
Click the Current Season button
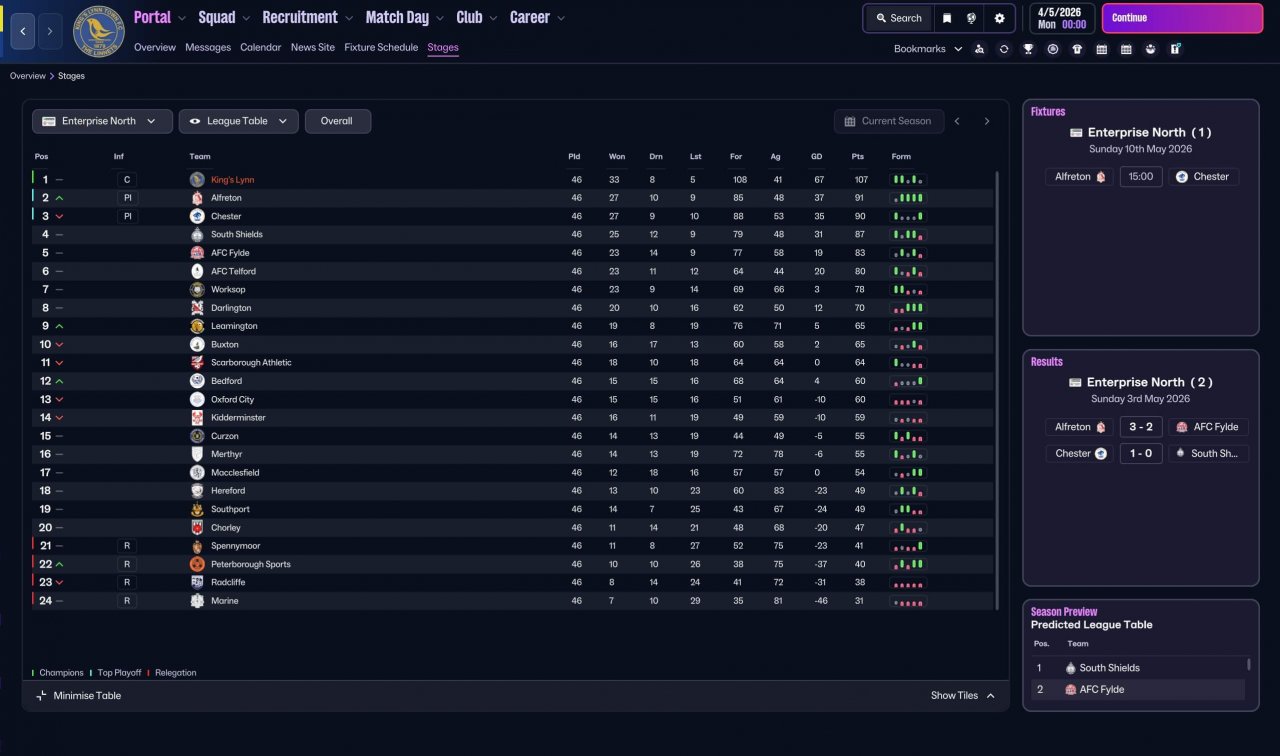(x=887, y=121)
